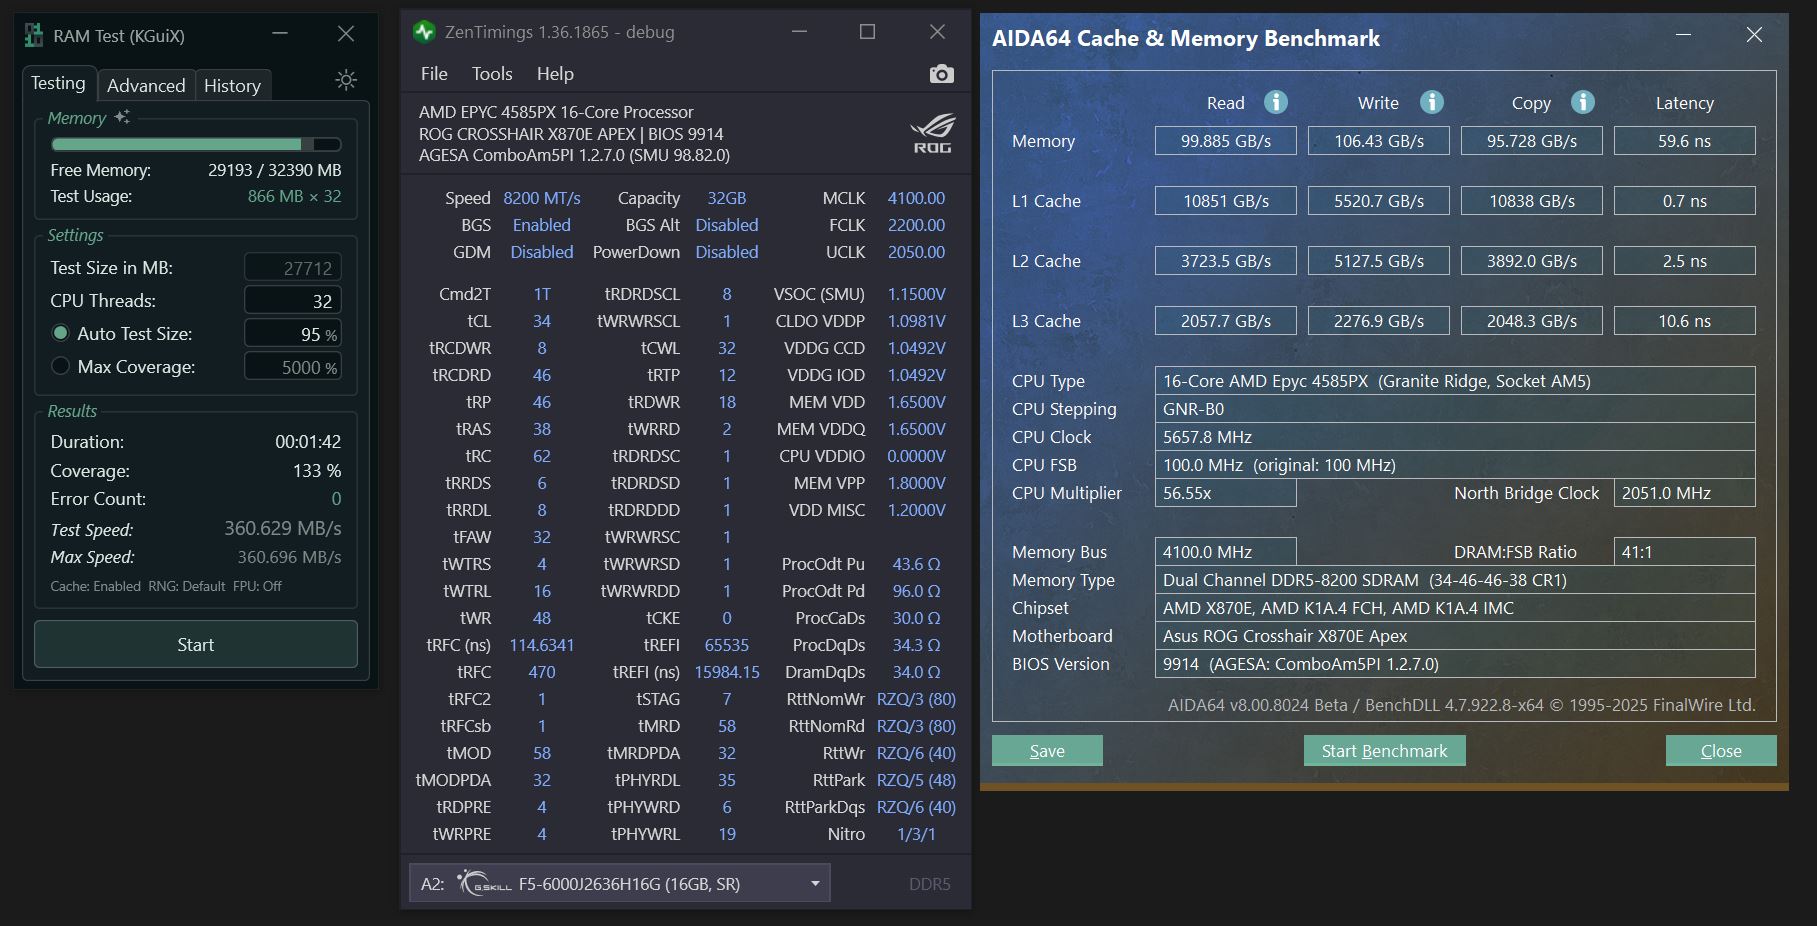Switch to the Advanced tab in RAM Test
The image size is (1817, 926).
tap(146, 85)
